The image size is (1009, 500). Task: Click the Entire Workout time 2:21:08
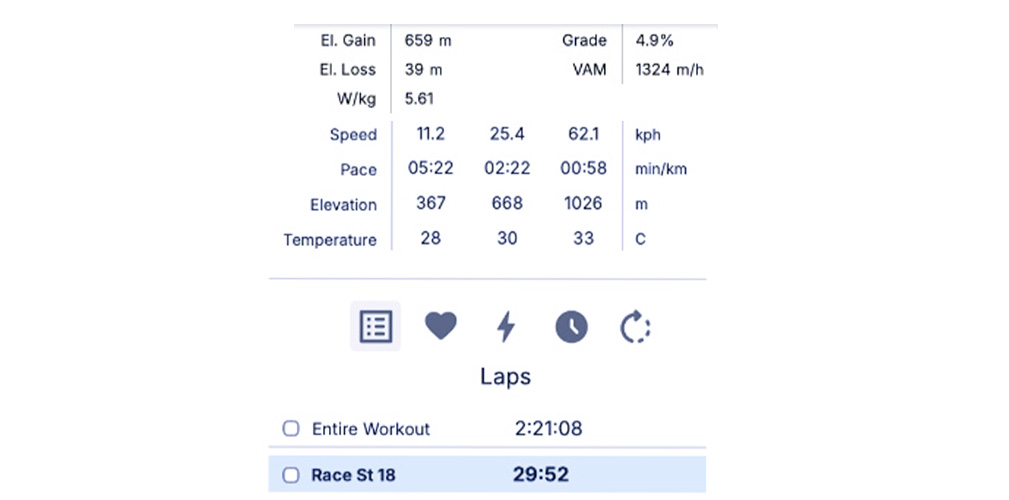coord(548,429)
